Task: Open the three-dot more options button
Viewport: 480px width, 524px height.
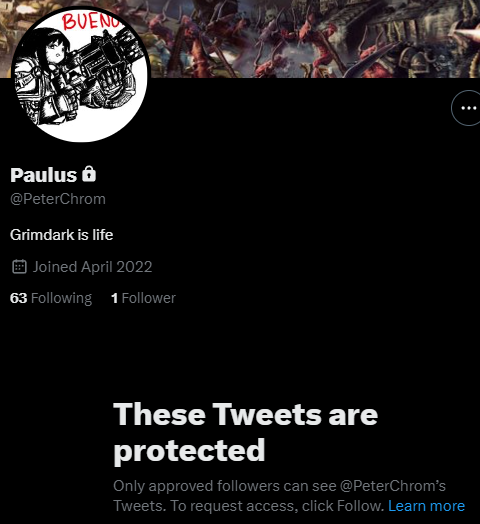Action: click(x=468, y=108)
